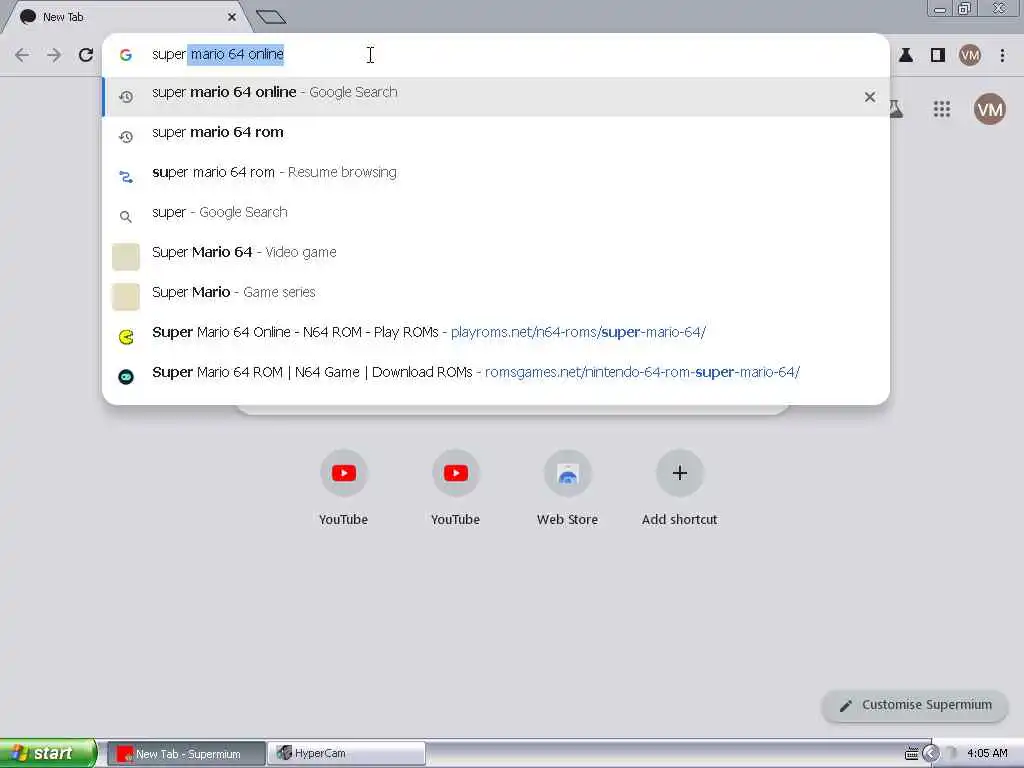Open the Google apps grid

pos(942,109)
